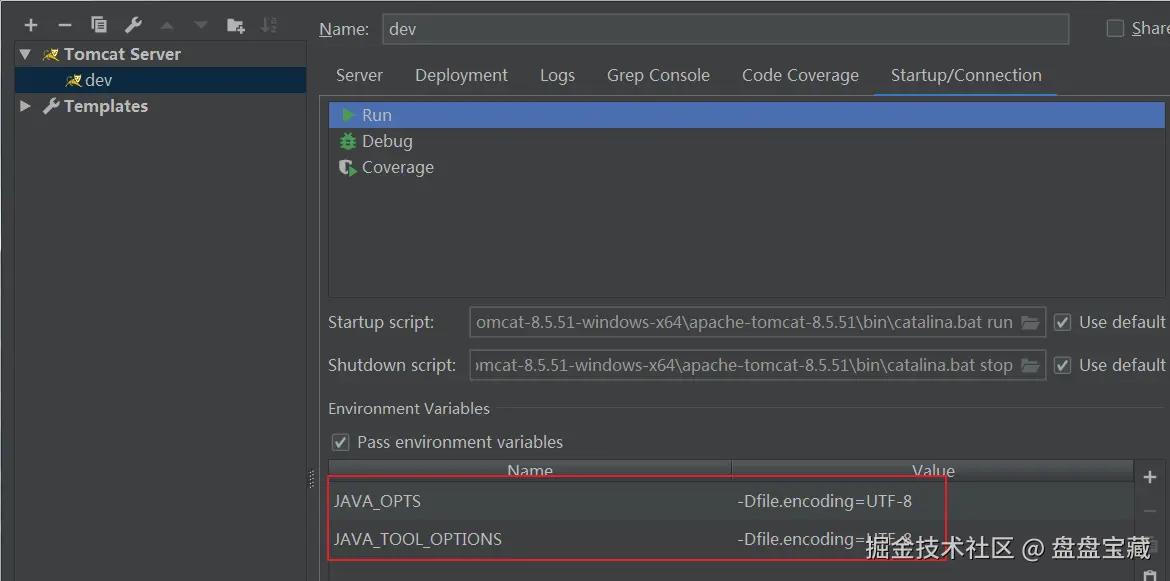1170x581 pixels.
Task: Click the Name input field
Action: pos(725,29)
